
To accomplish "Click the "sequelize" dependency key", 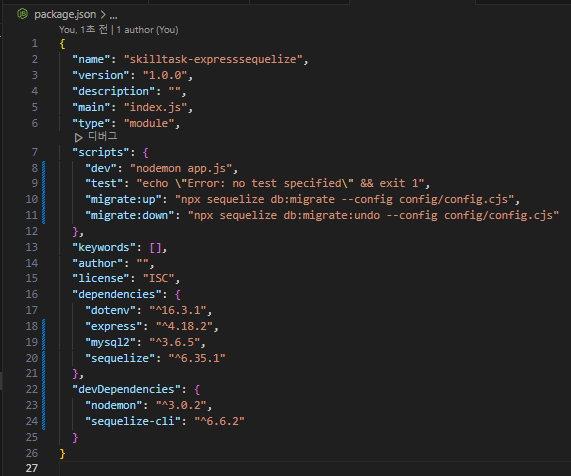I will click(x=120, y=358).
